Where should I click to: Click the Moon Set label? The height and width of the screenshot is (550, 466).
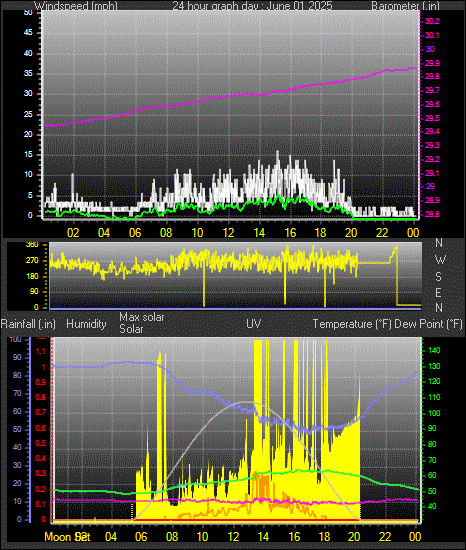coord(67,537)
